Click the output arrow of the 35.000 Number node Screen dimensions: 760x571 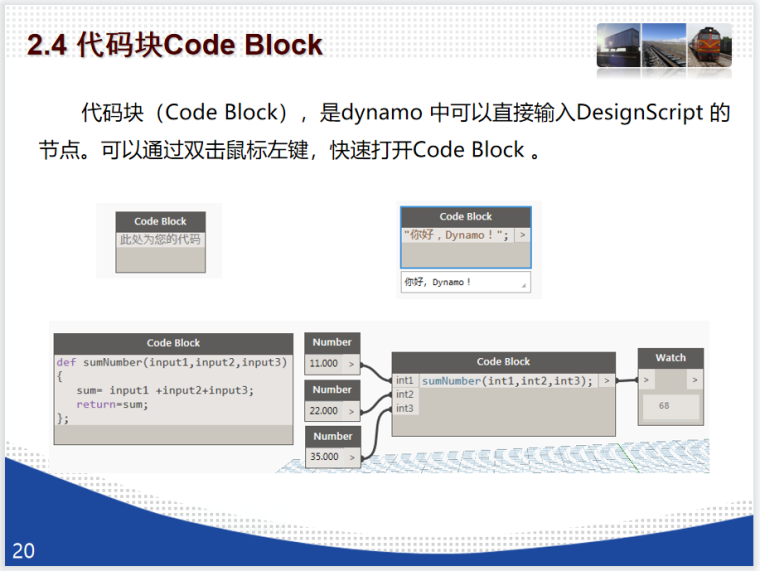pyautogui.click(x=350, y=457)
